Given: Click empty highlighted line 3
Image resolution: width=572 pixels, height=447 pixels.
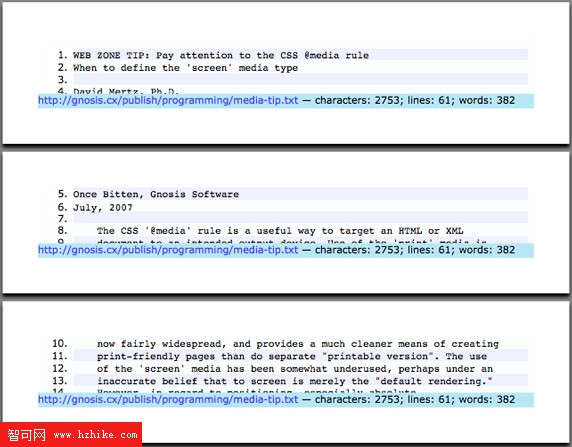Looking at the screenshot, I should (x=300, y=79).
